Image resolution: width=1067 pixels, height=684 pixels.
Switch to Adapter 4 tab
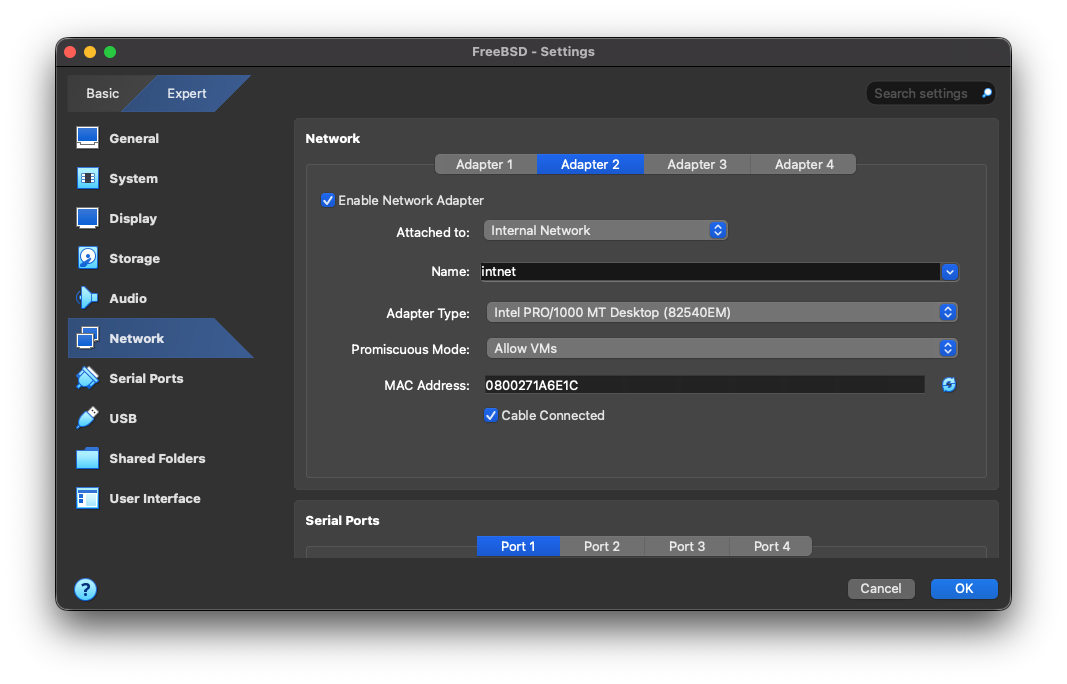[x=804, y=164]
